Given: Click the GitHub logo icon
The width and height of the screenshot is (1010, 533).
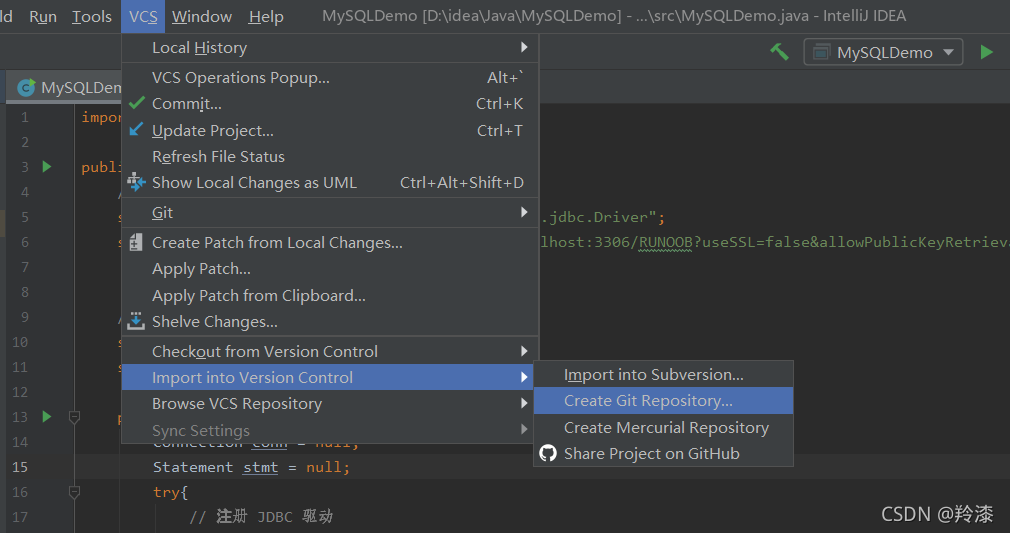Looking at the screenshot, I should click(548, 453).
